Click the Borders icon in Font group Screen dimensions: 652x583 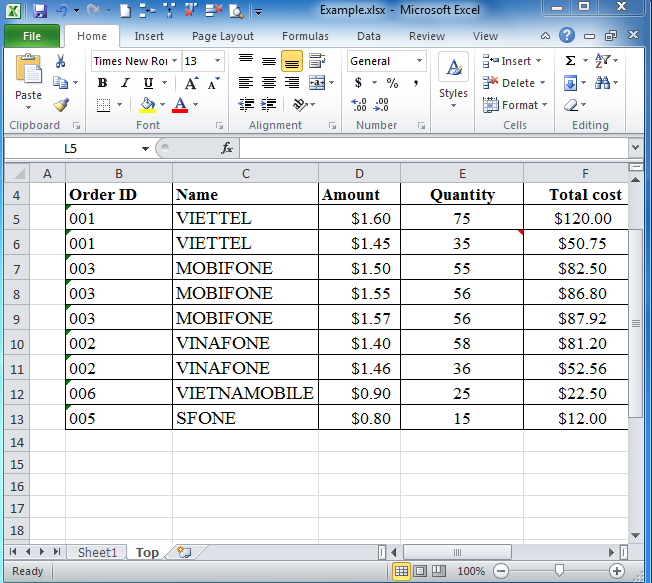[x=104, y=105]
